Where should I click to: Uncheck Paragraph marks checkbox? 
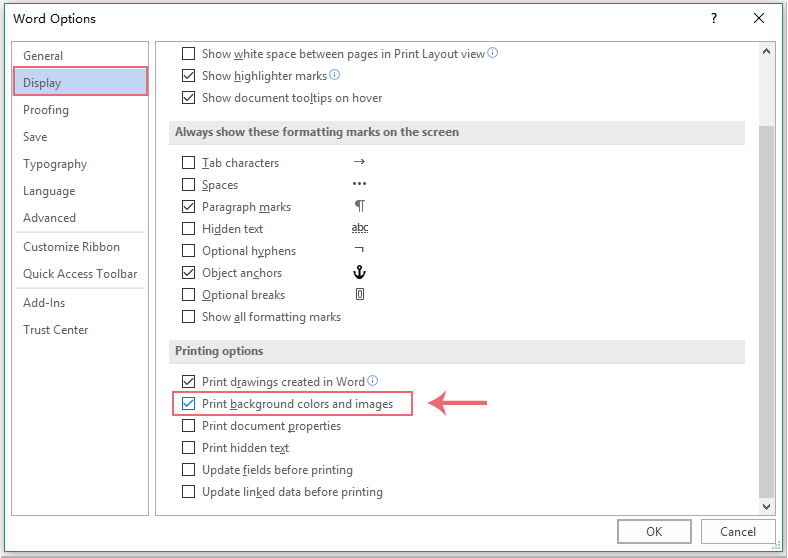coord(188,207)
